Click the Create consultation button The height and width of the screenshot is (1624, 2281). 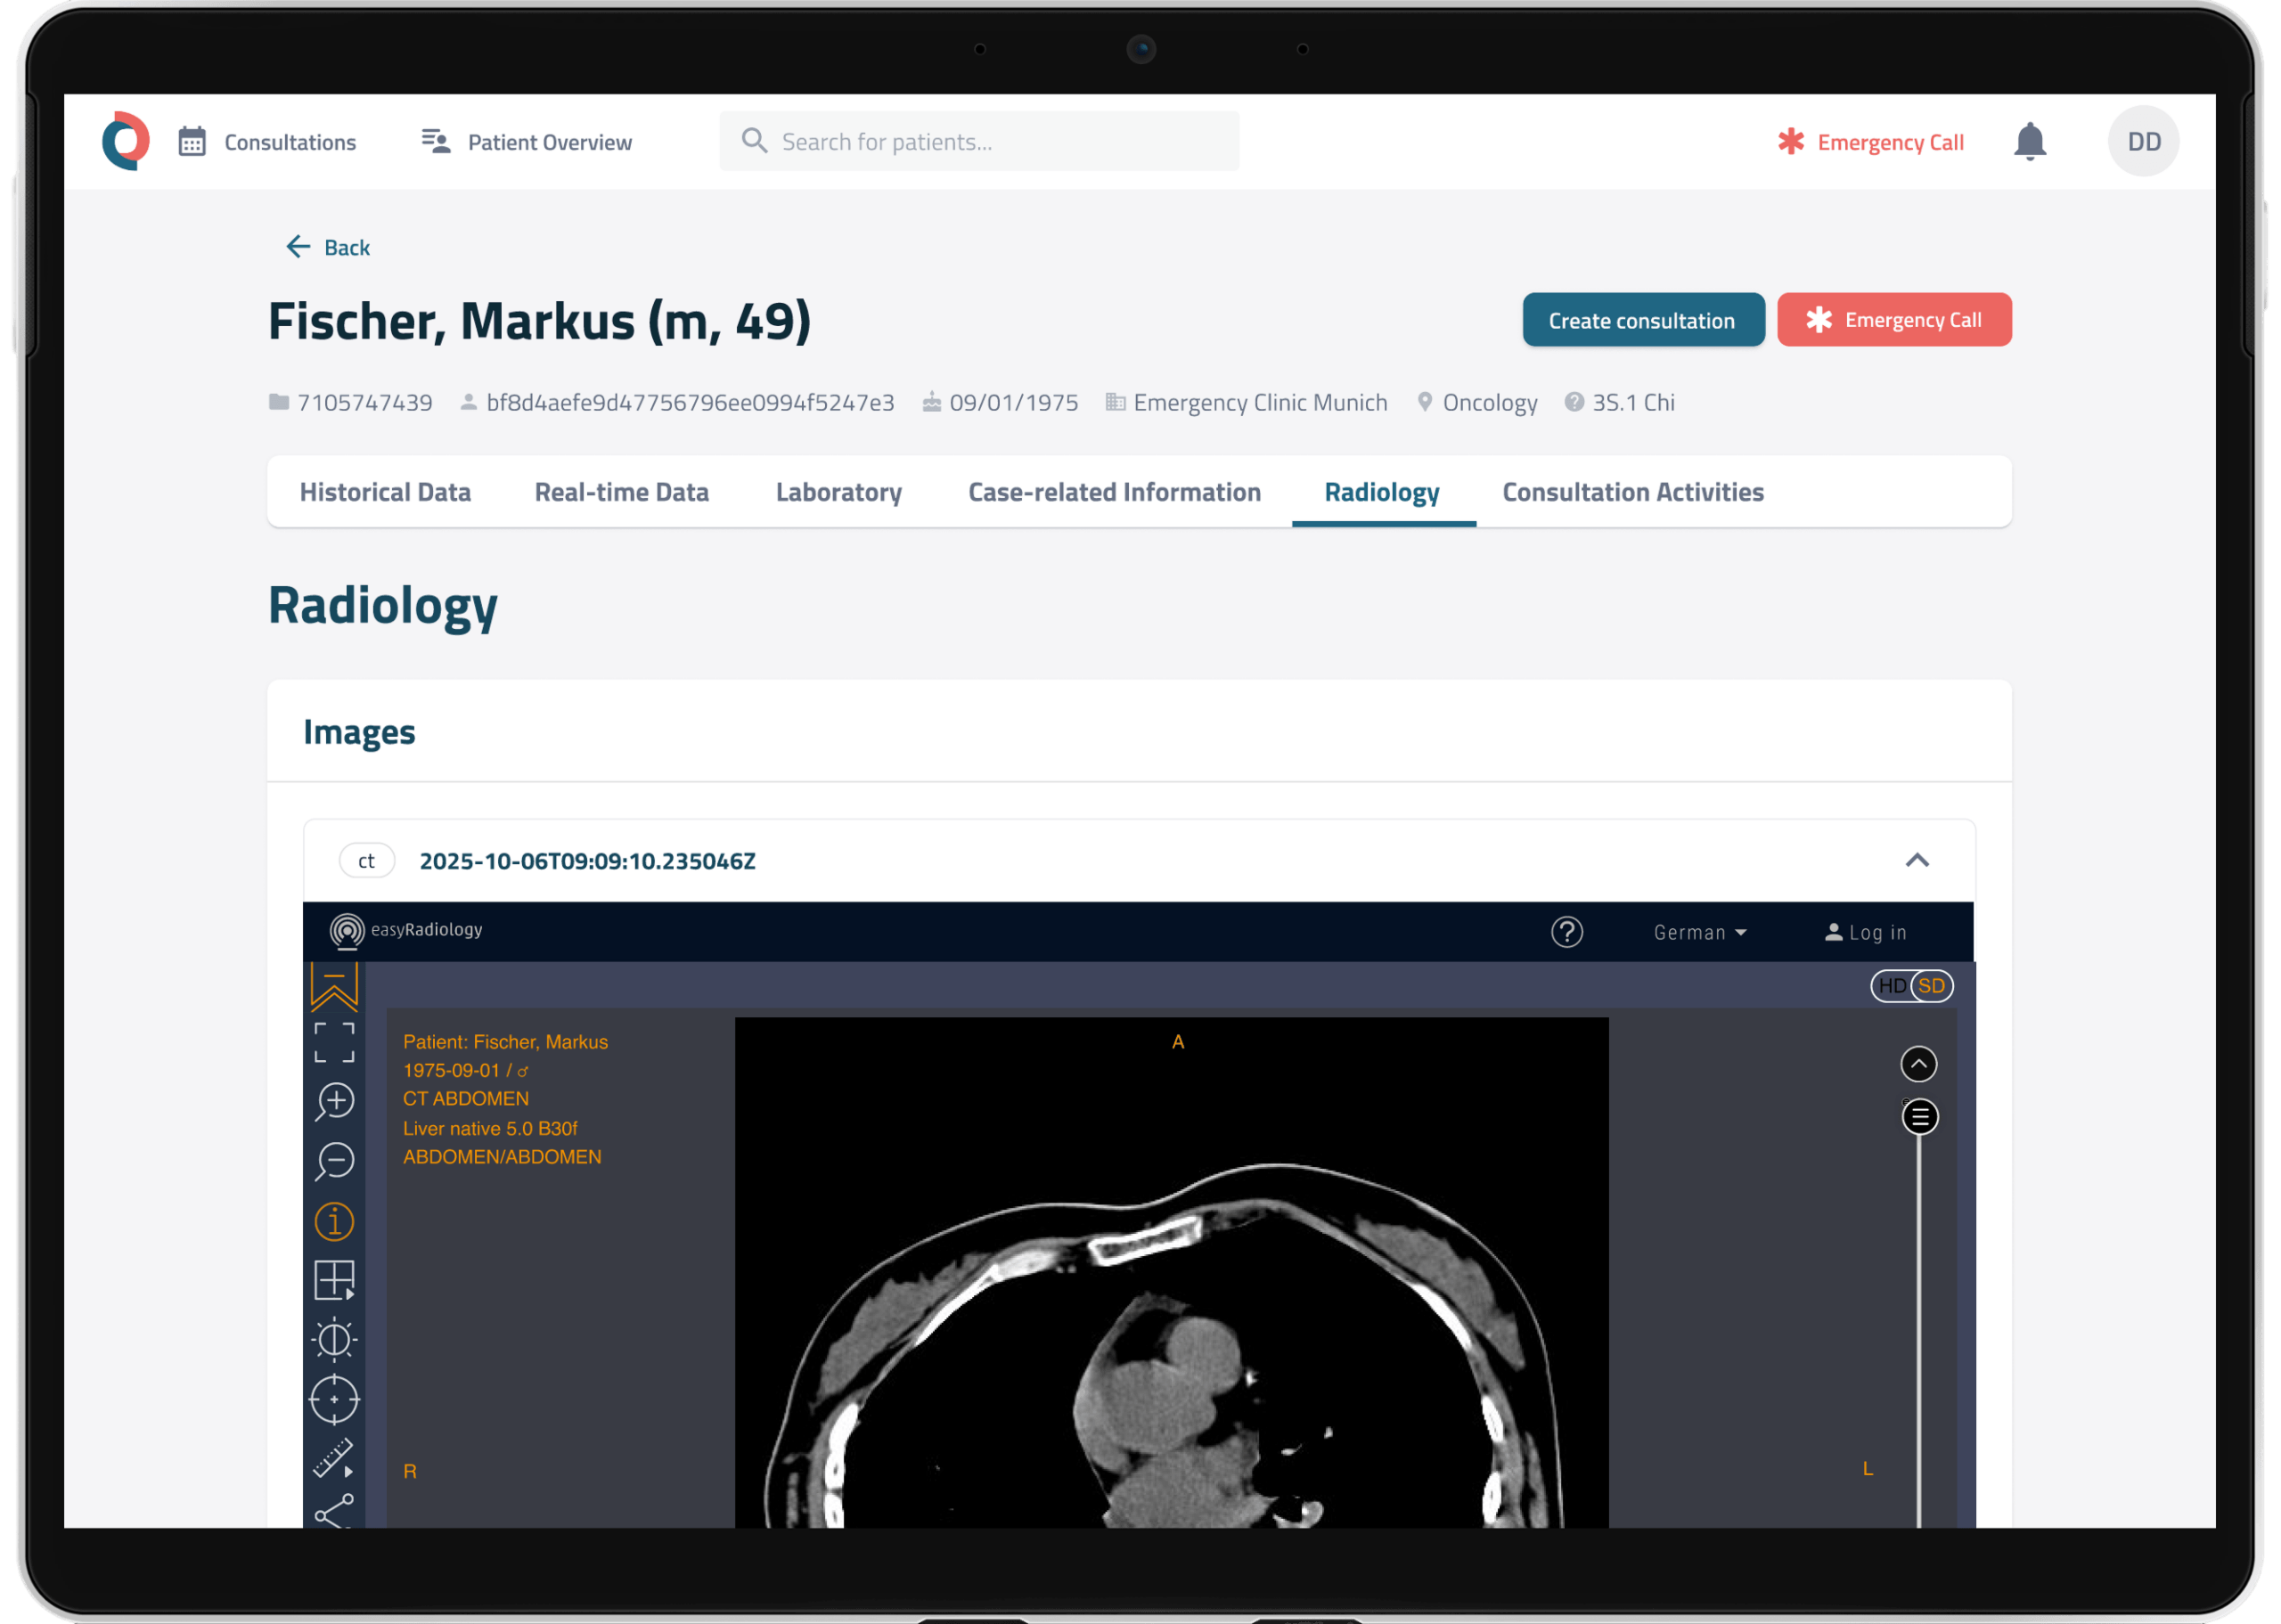click(1643, 320)
